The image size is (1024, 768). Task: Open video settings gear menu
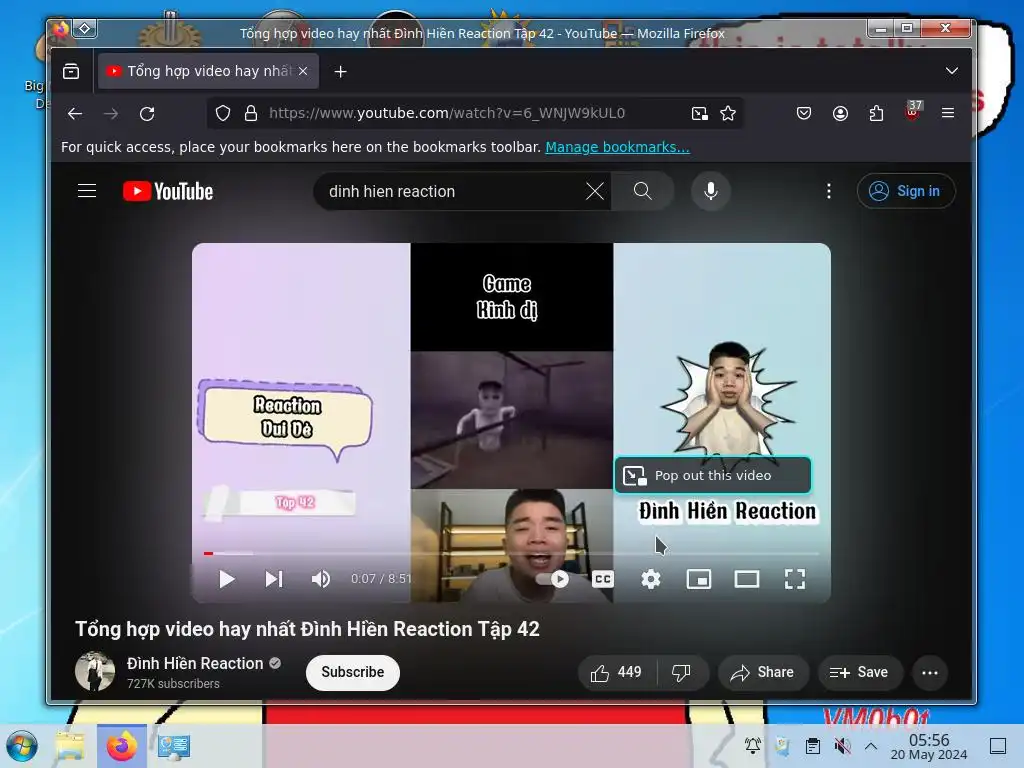point(650,579)
